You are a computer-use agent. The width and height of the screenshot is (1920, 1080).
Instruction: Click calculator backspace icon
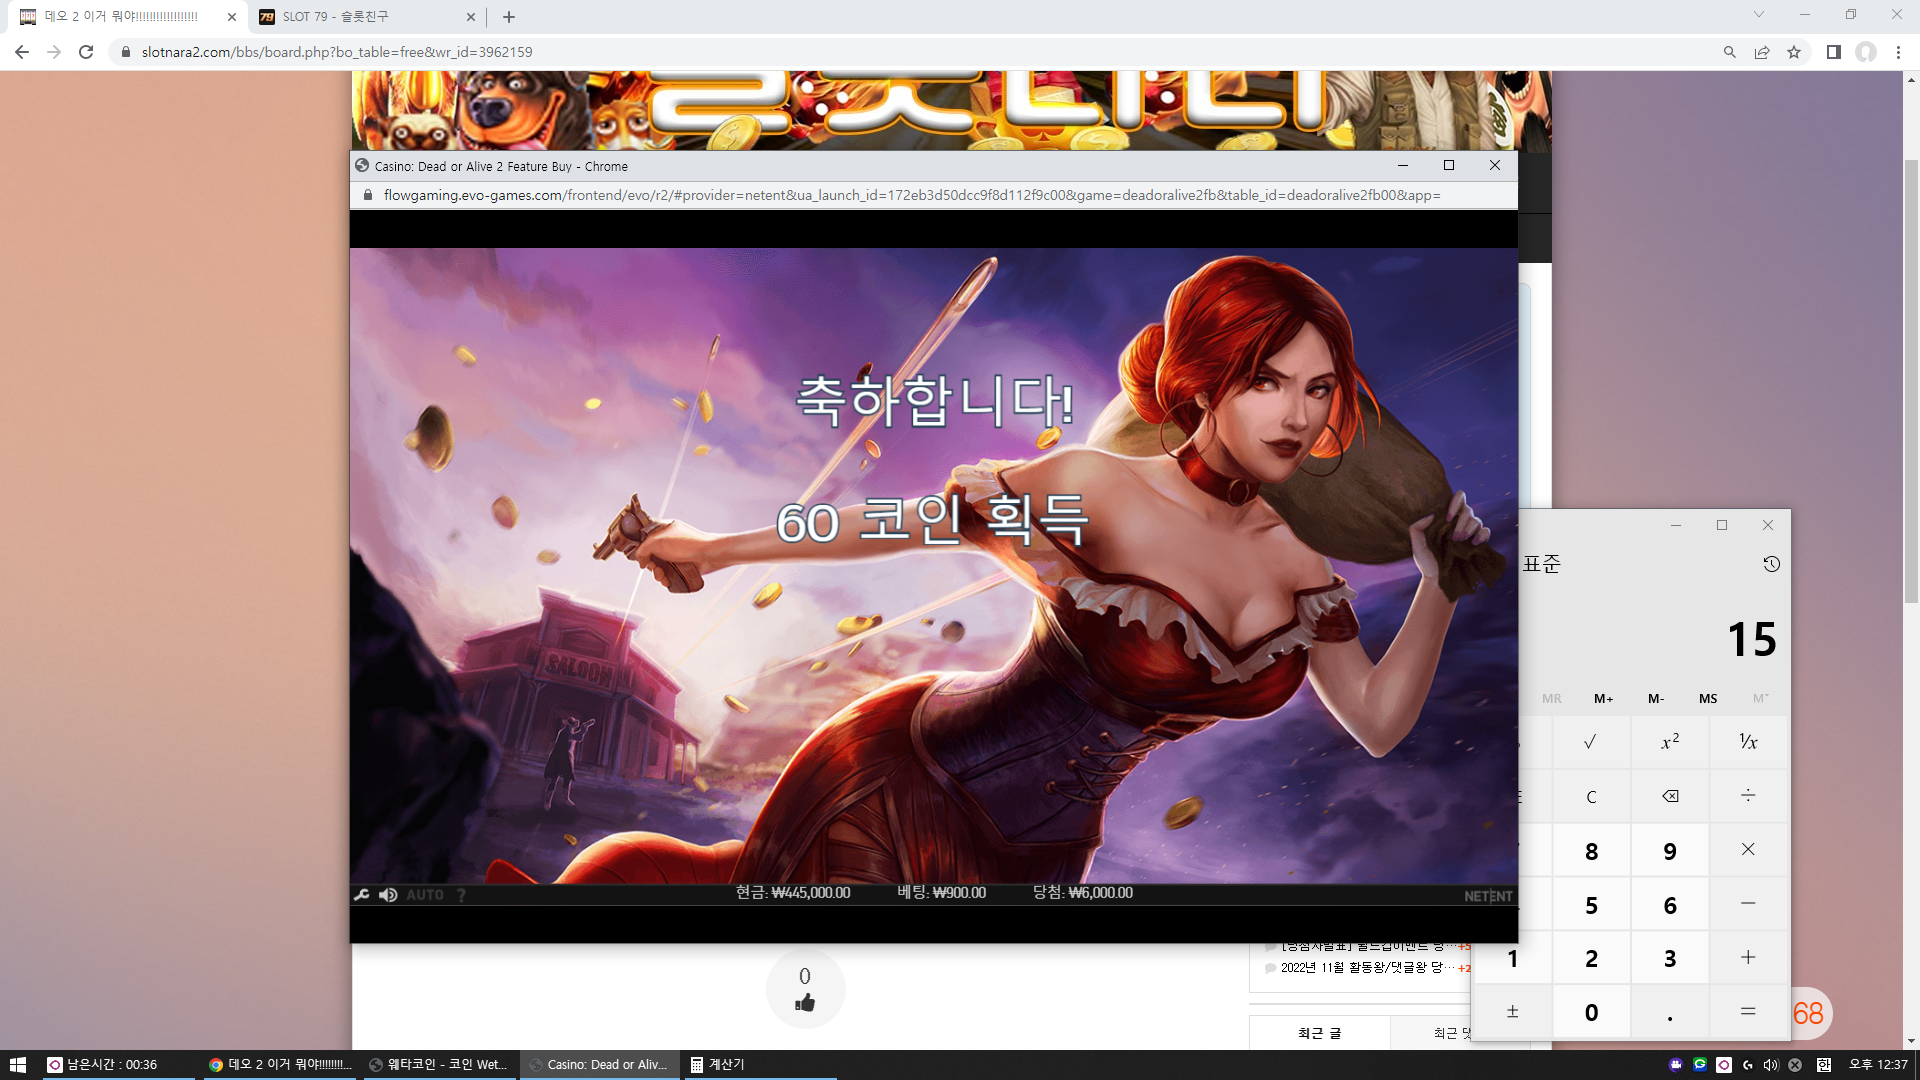pyautogui.click(x=1670, y=796)
